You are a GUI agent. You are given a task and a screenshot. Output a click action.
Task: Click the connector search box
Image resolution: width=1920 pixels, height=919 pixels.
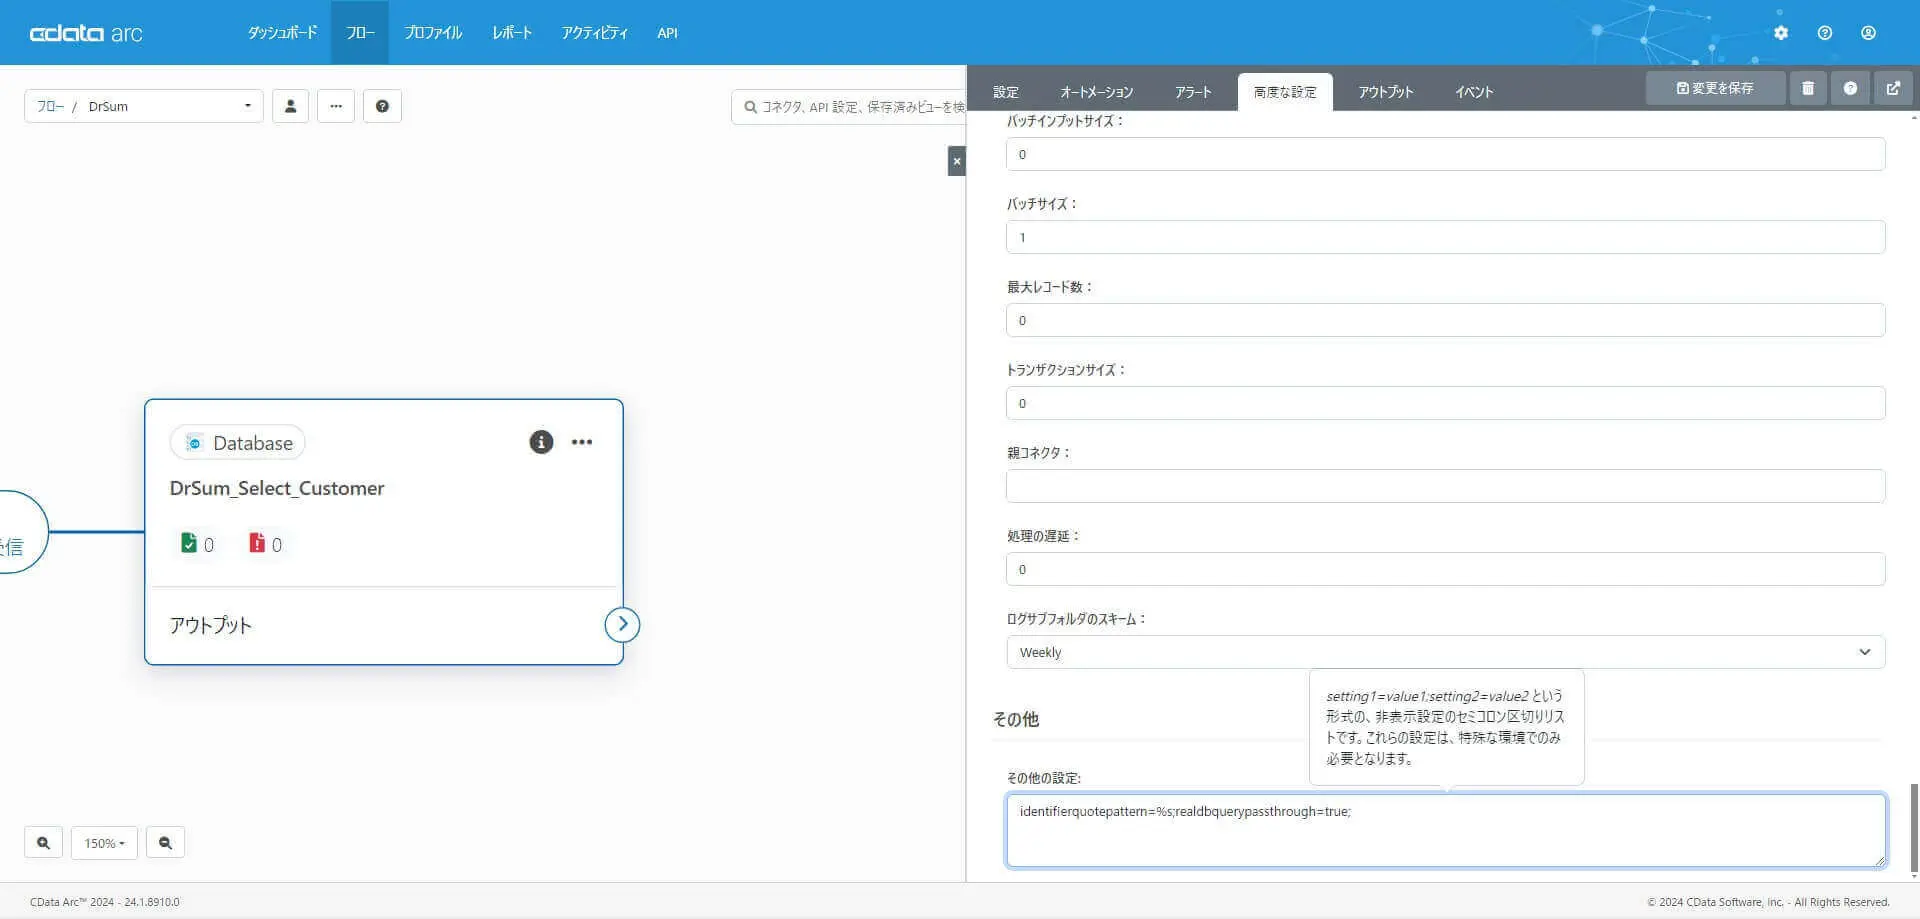tap(850, 106)
